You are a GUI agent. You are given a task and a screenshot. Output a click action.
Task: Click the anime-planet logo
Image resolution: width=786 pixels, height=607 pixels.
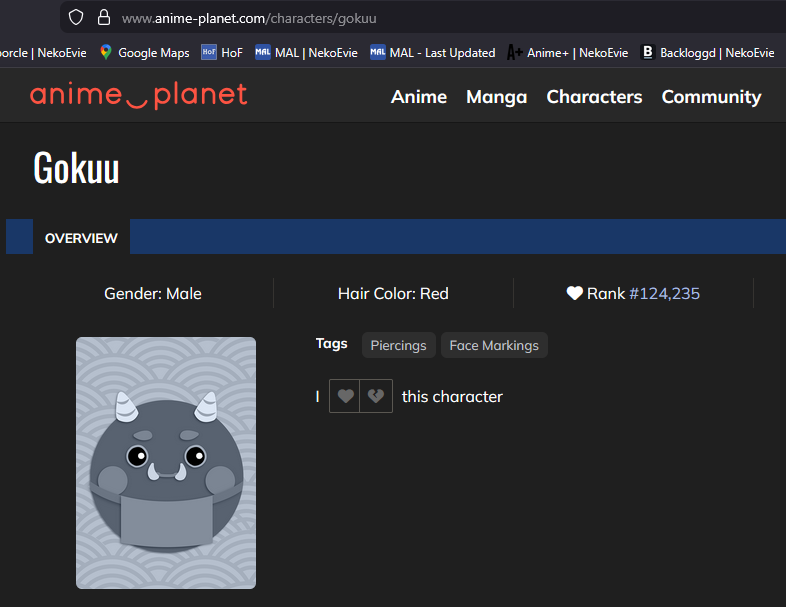coord(138,95)
